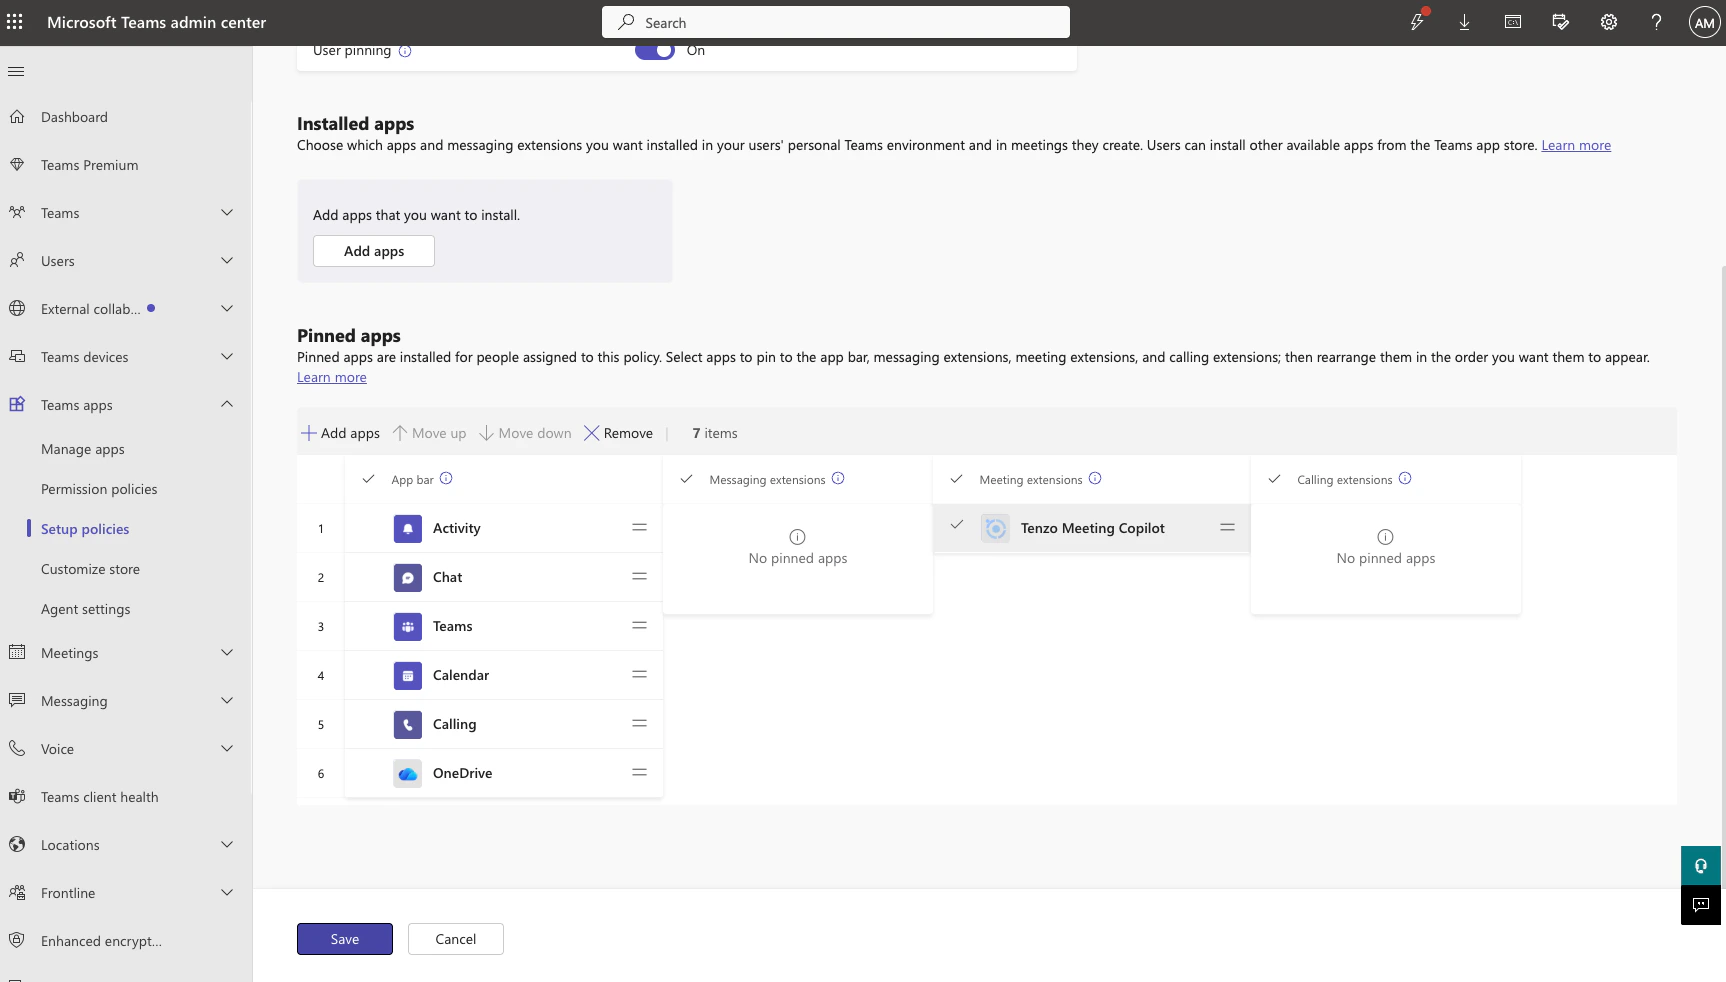Click the Calling row drag handle
This screenshot has height=982, width=1726.
click(x=639, y=723)
